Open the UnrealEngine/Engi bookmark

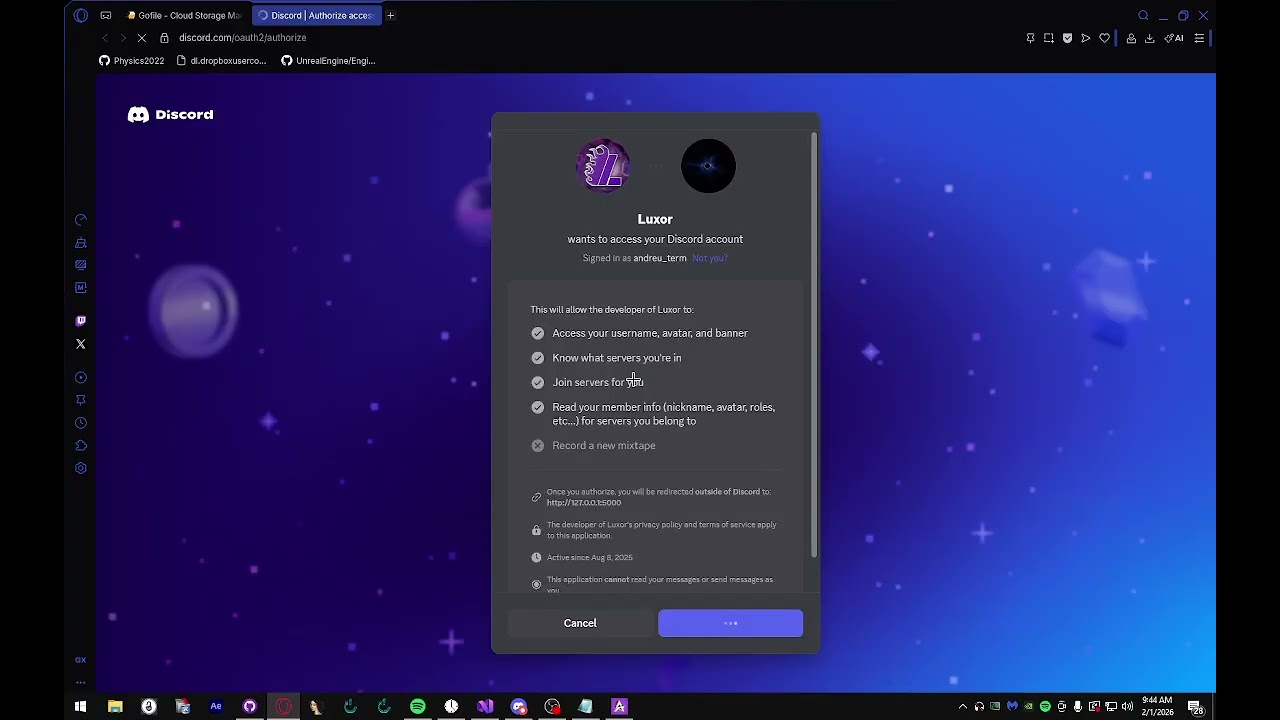click(328, 61)
